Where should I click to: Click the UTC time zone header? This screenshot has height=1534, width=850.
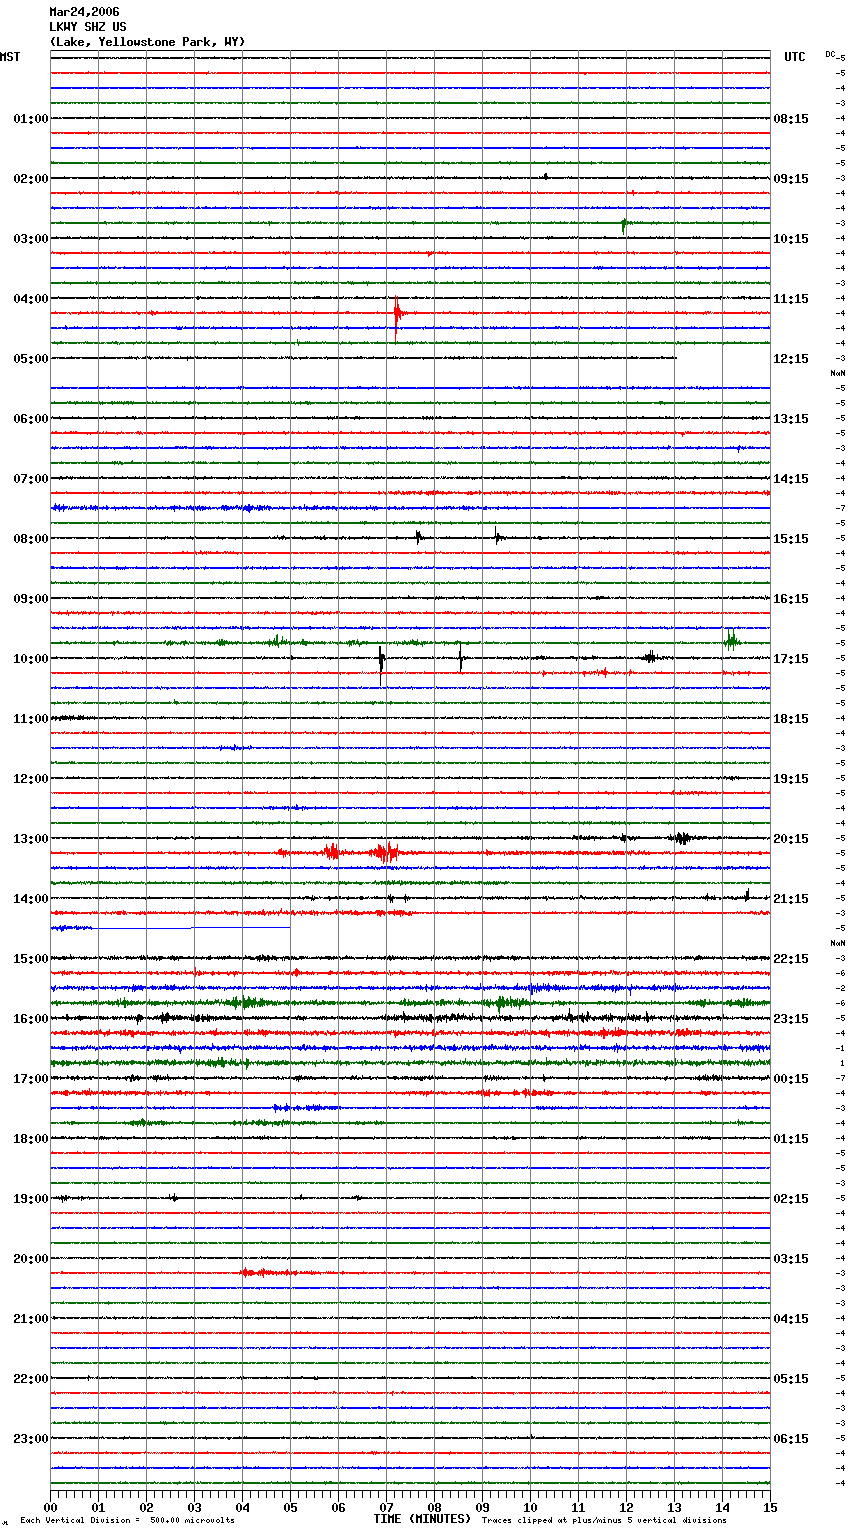point(794,57)
